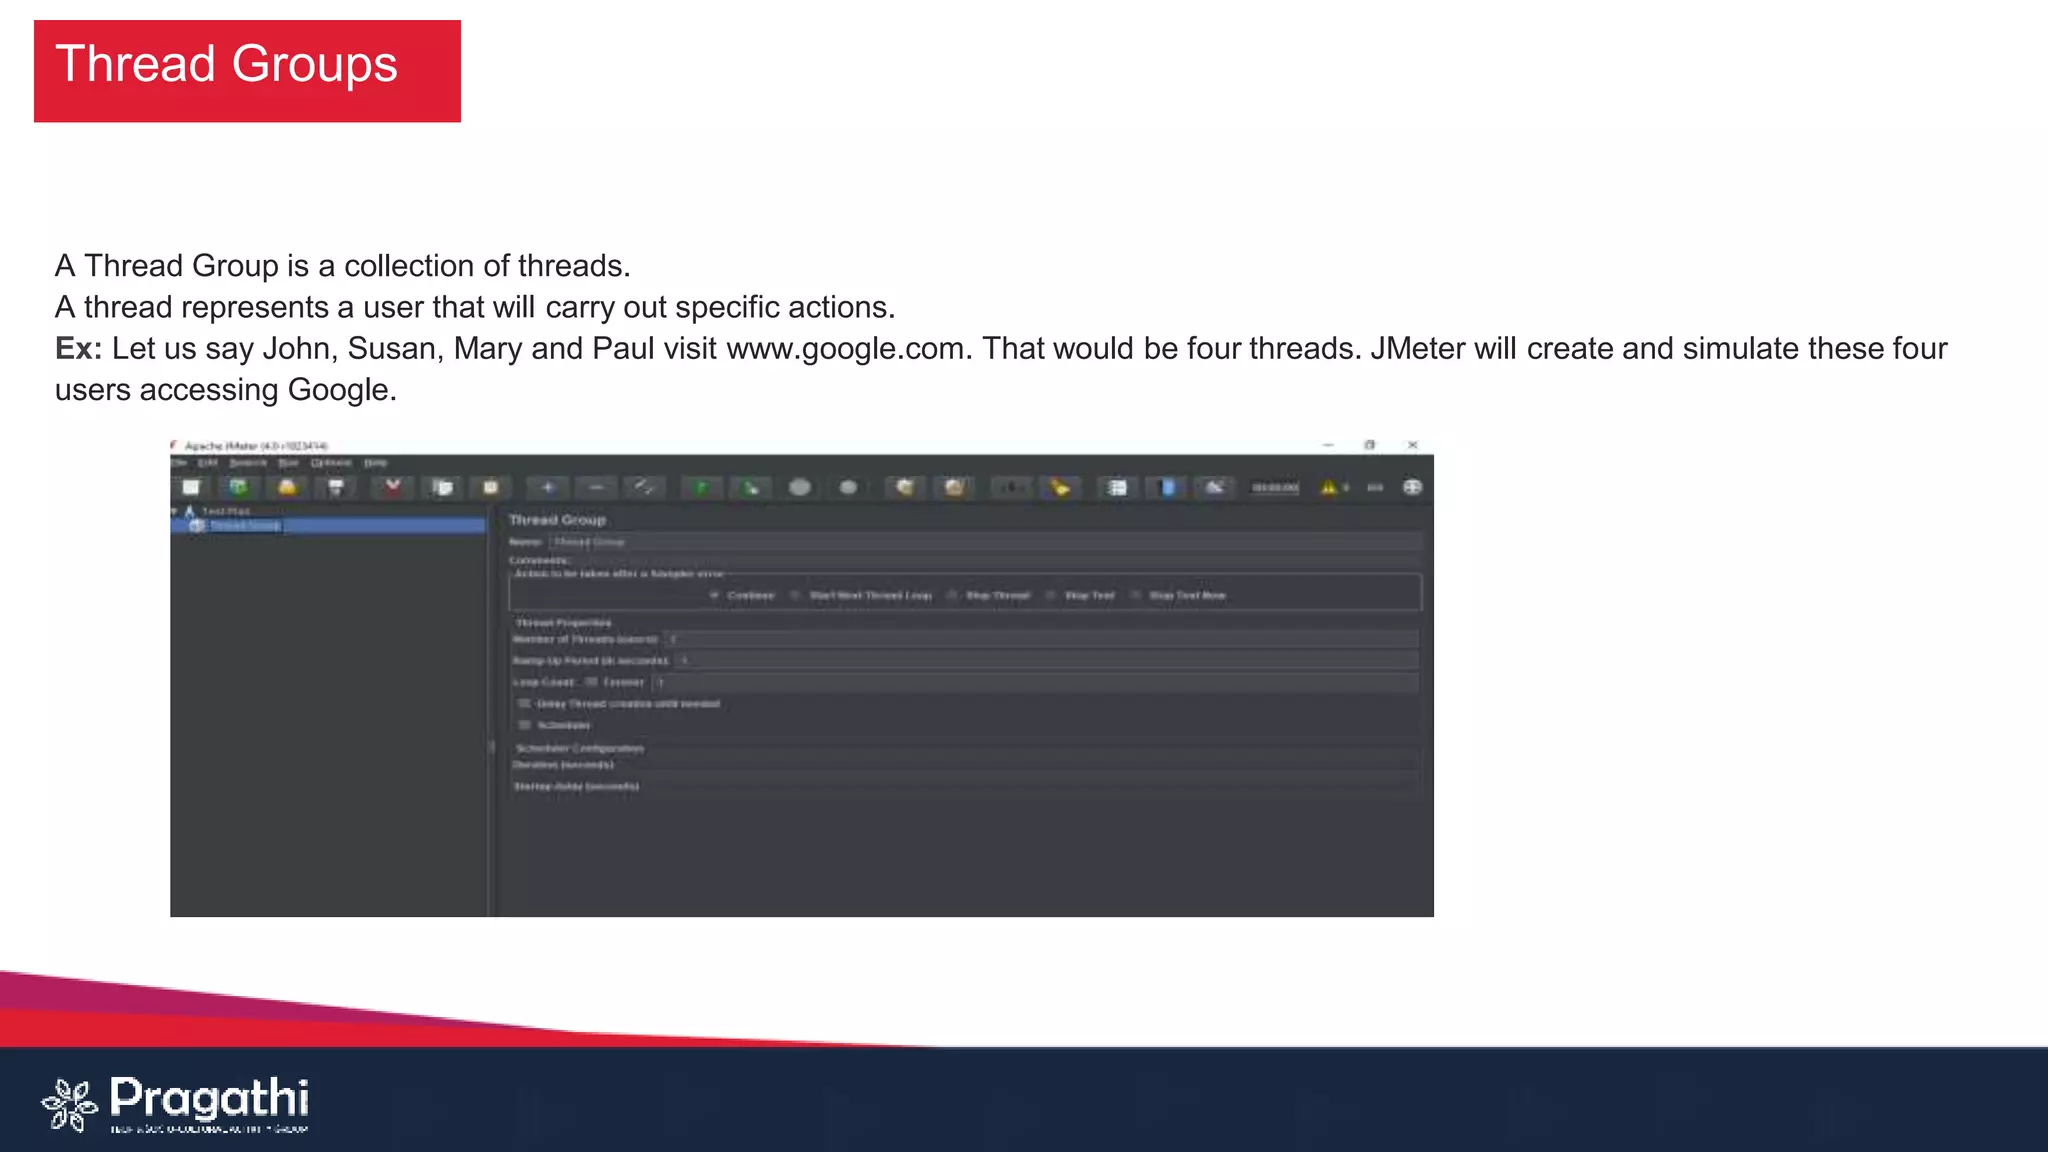Select Test Plan label in the tree
This screenshot has height=1152, width=2048.
[x=226, y=511]
